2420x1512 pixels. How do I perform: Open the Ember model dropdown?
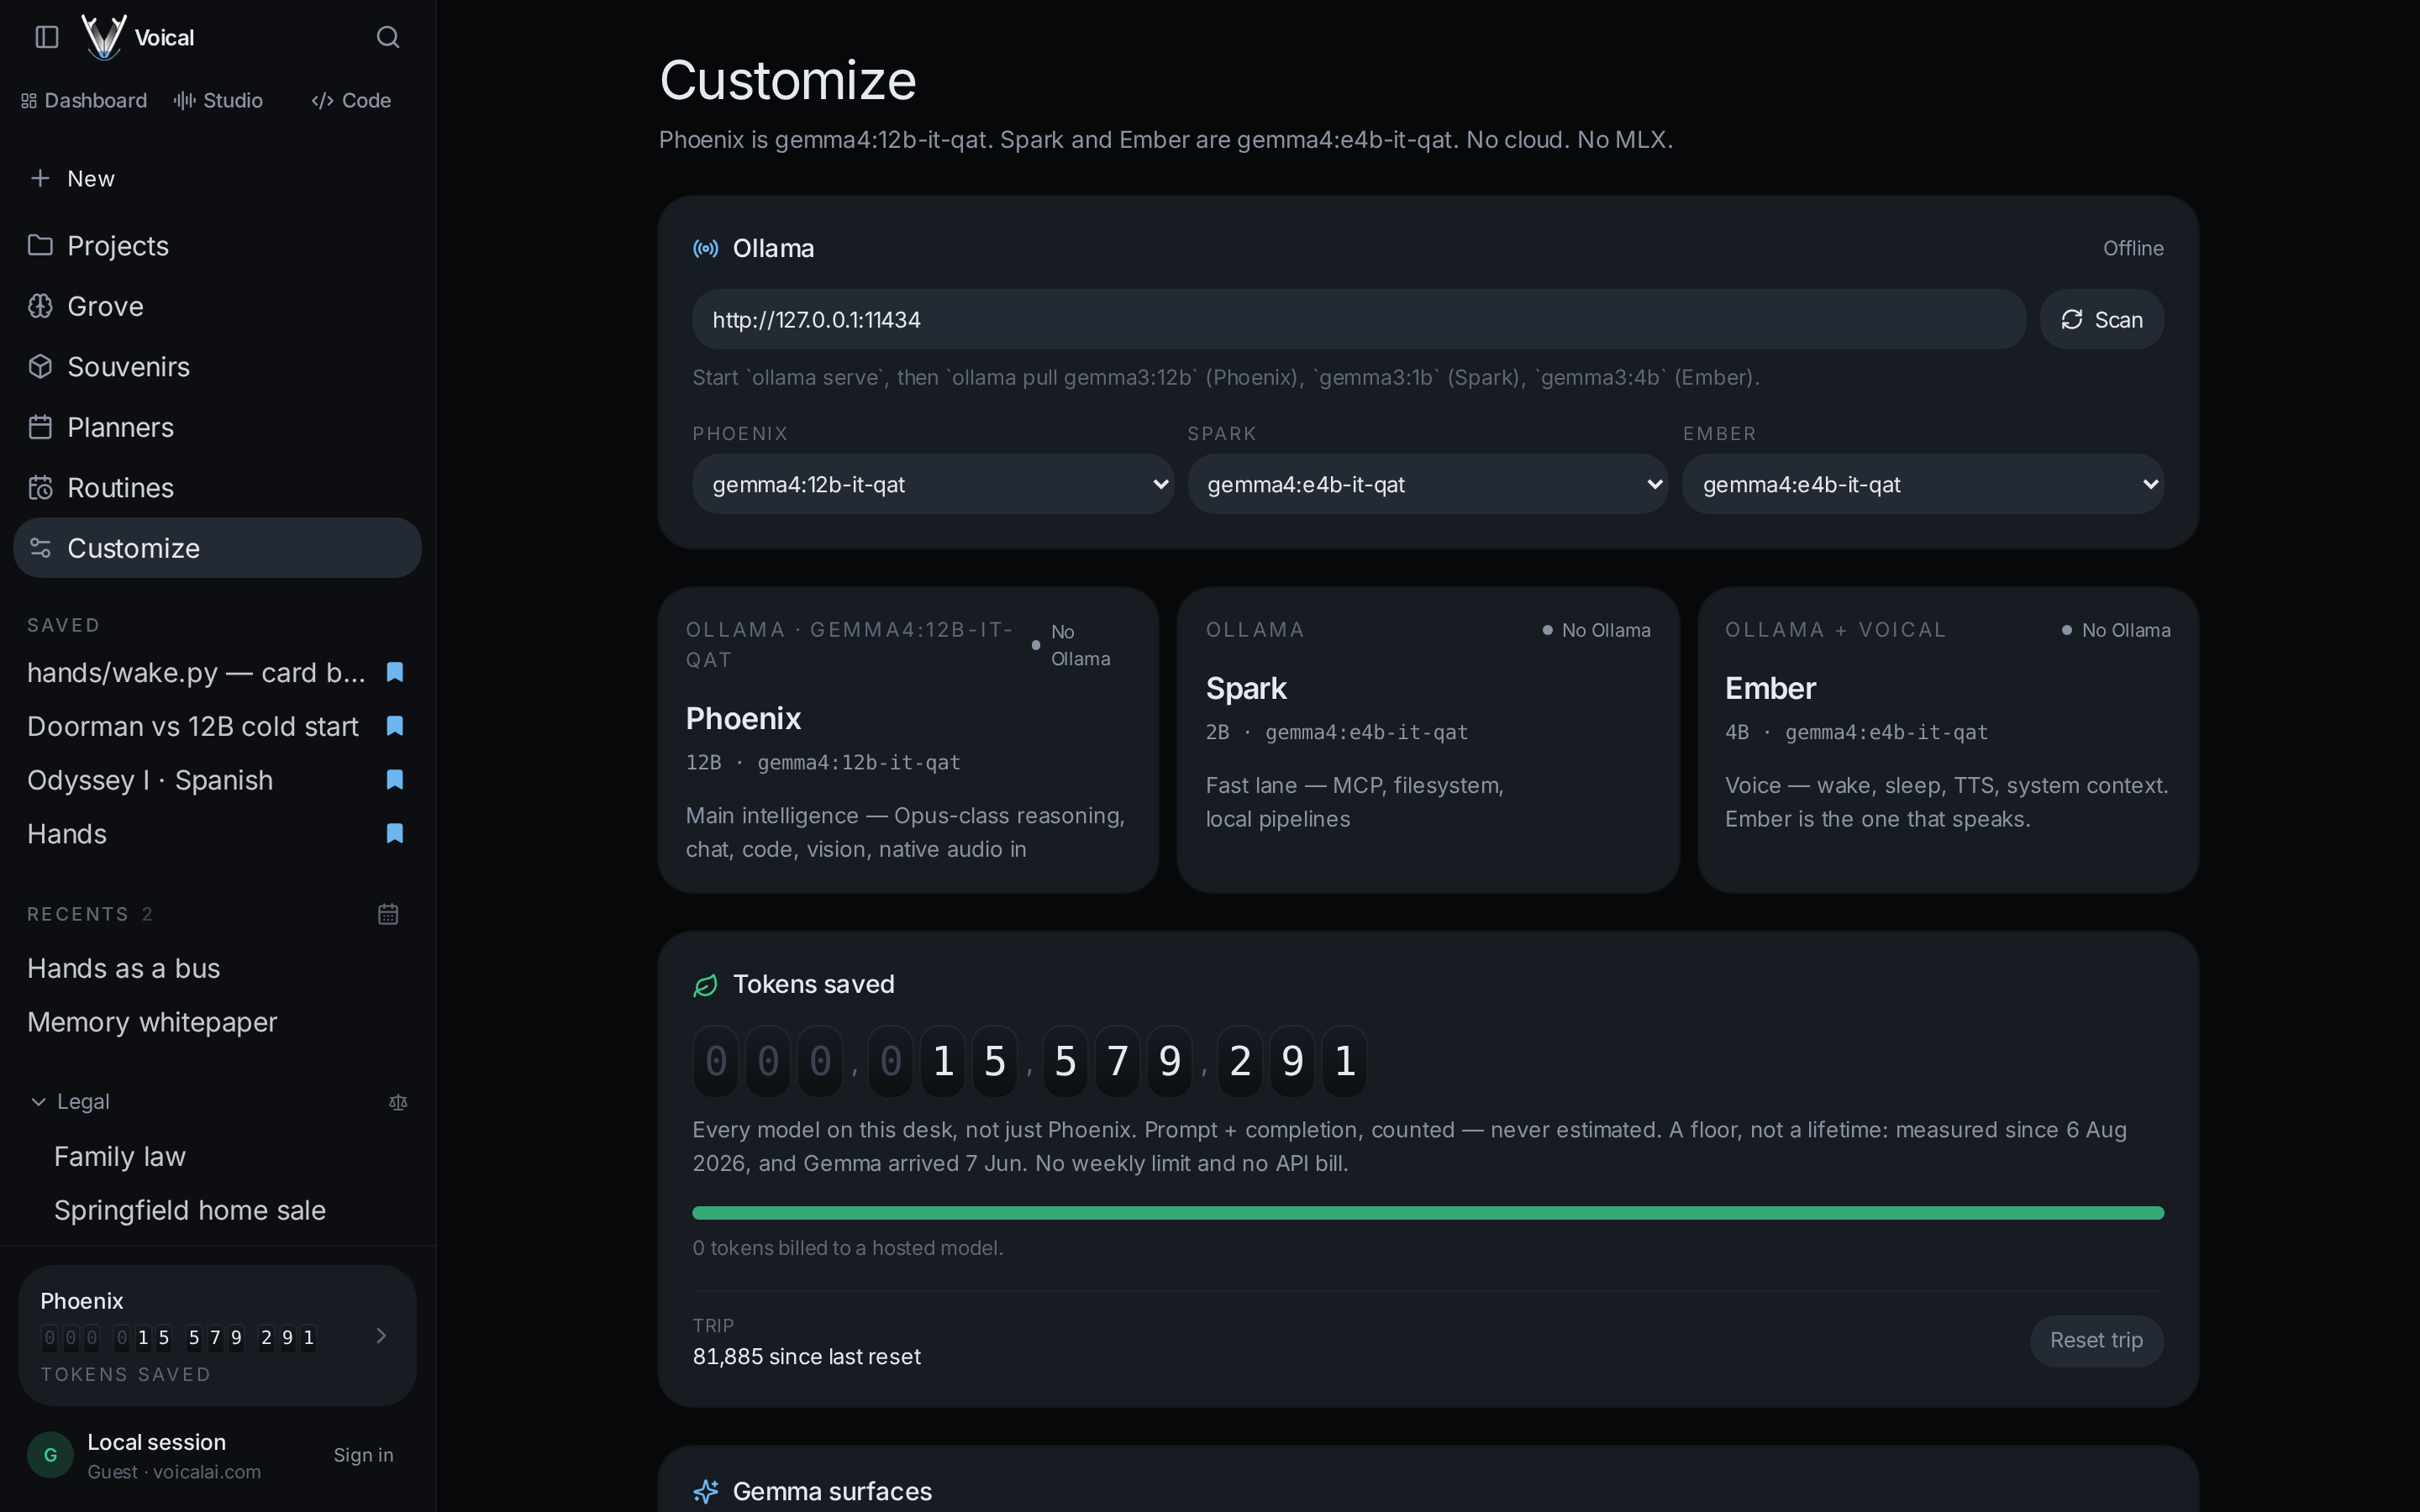(x=1923, y=484)
